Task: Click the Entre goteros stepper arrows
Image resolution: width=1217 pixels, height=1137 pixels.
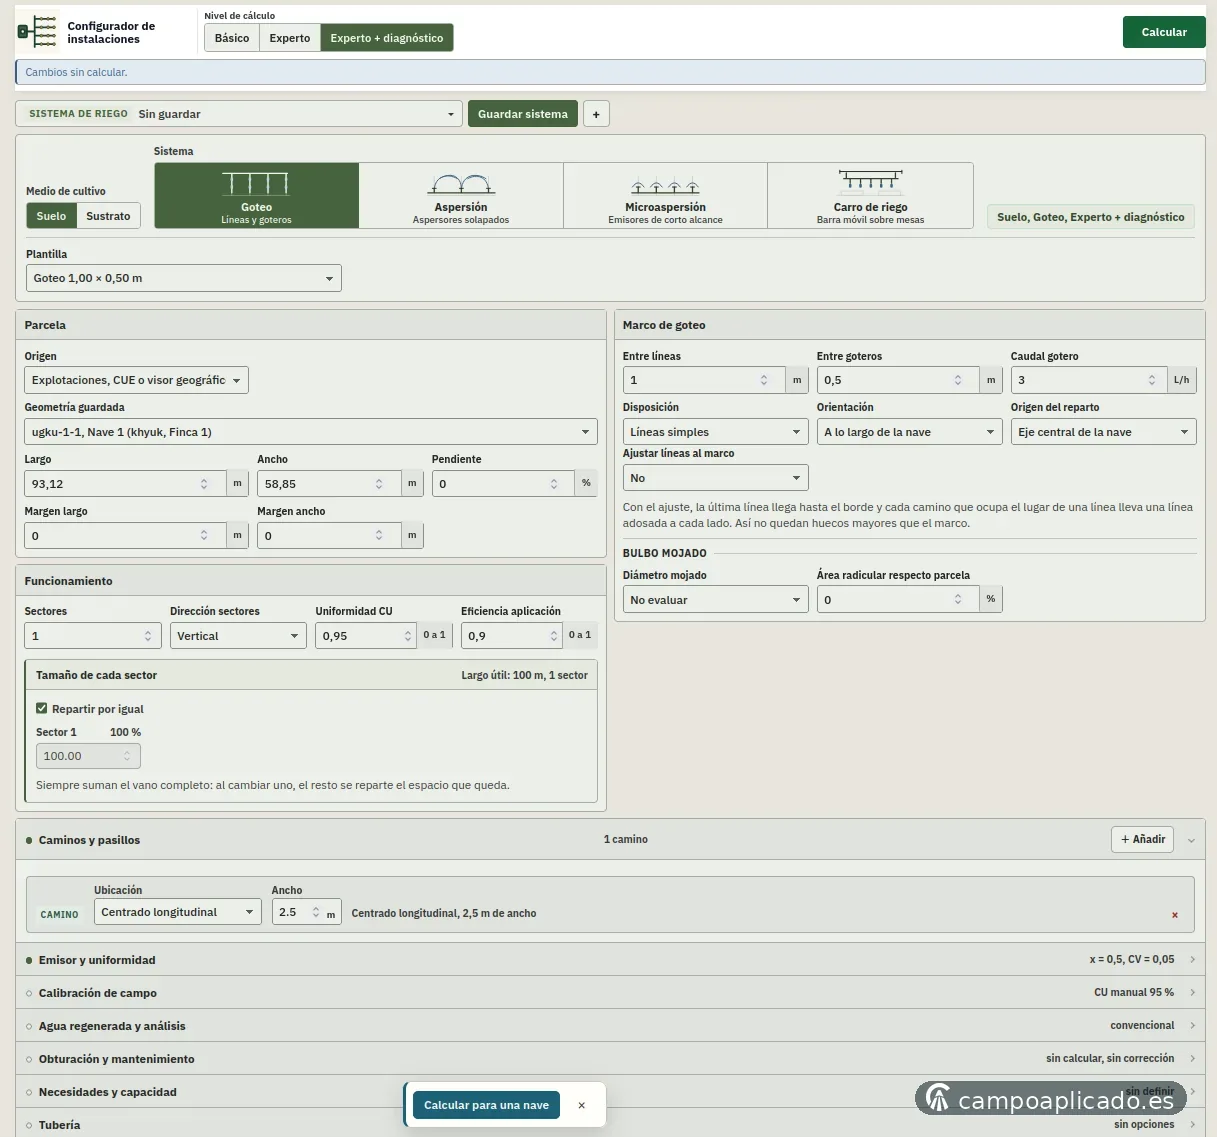Action: pos(958,380)
